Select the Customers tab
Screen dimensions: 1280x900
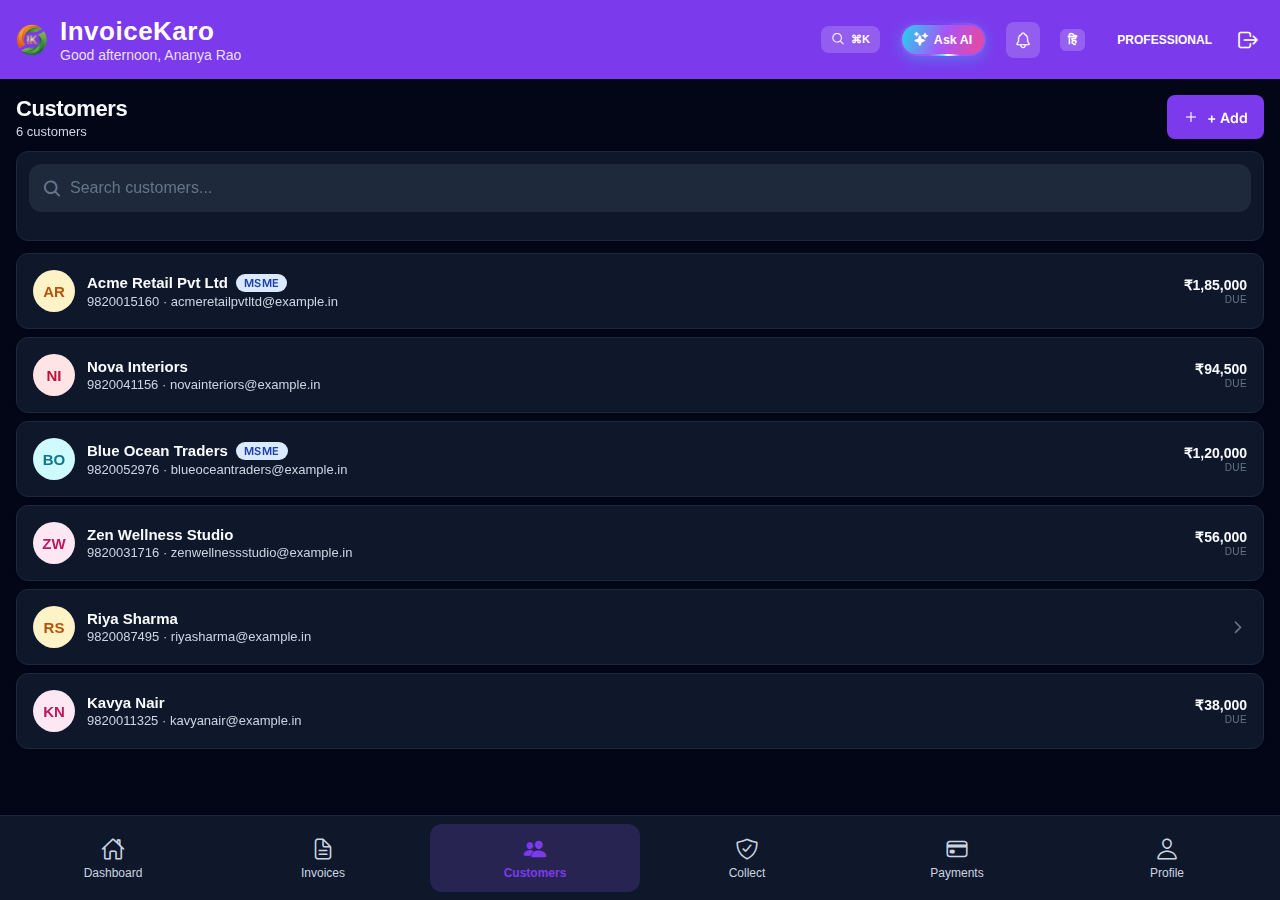[535, 858]
